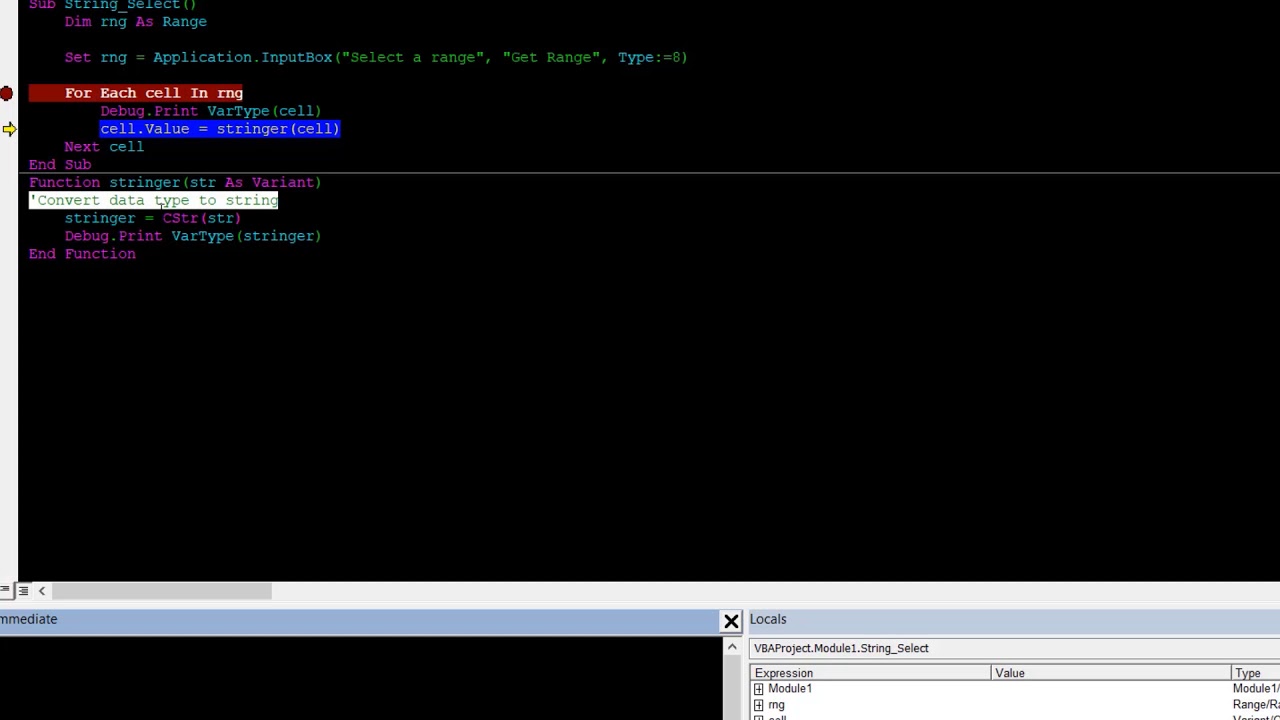Remove the breakpoint dot on For Each line
Screen dimensions: 1280x720
(6, 93)
